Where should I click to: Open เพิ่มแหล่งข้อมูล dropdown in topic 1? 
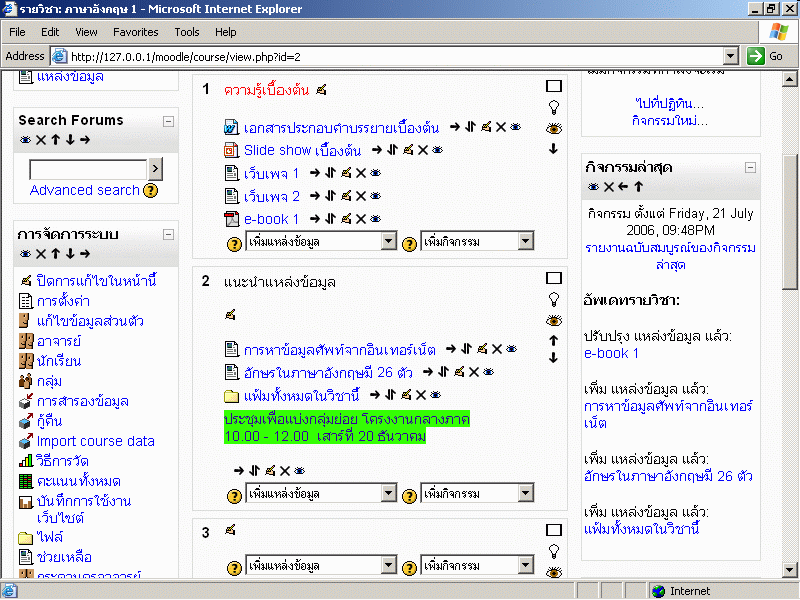point(321,241)
